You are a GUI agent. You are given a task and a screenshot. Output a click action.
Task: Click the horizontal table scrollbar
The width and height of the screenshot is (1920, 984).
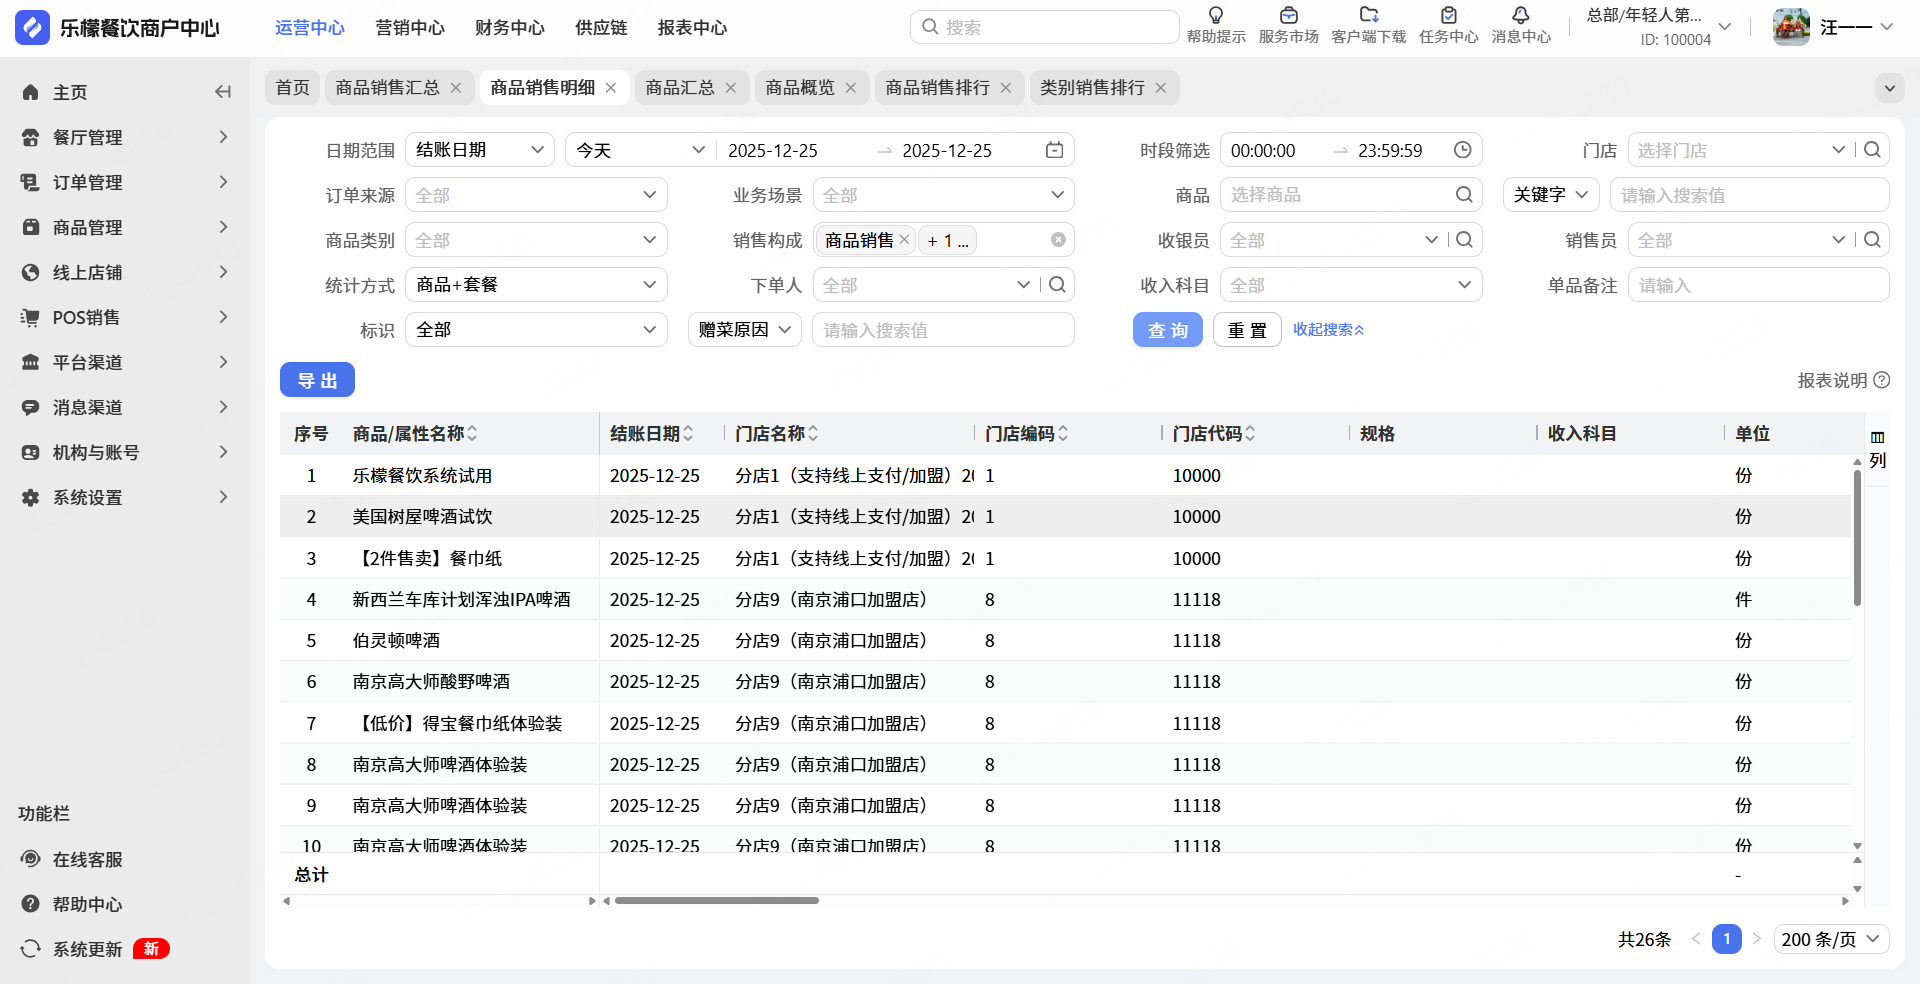716,901
